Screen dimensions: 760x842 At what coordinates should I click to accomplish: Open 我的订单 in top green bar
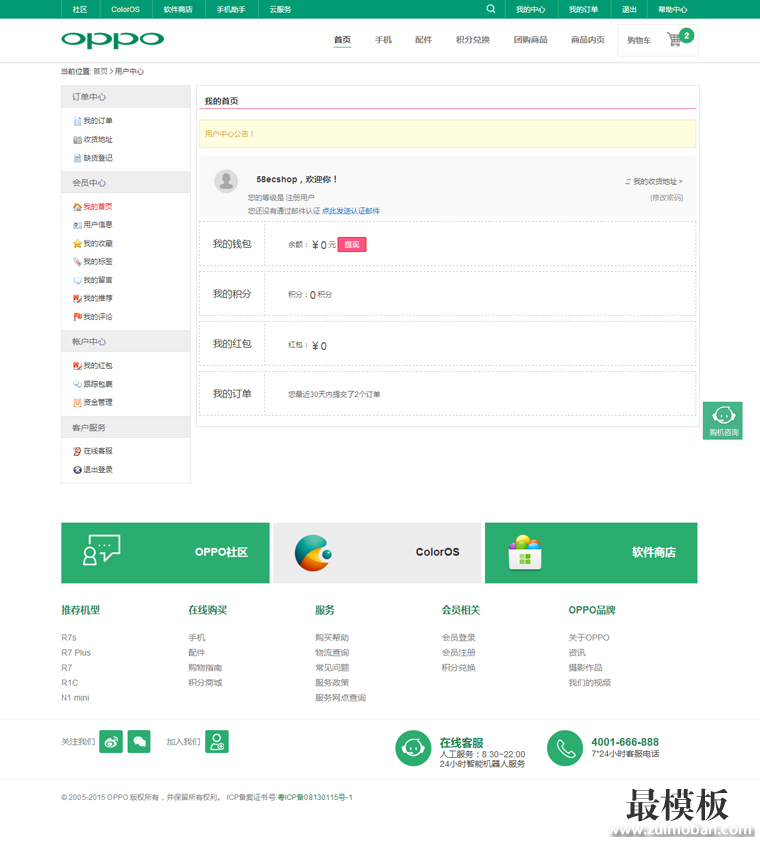(x=584, y=9)
